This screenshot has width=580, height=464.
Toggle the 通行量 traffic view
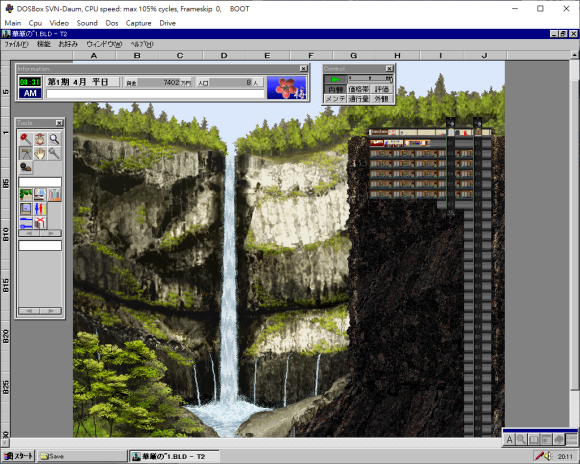358,99
